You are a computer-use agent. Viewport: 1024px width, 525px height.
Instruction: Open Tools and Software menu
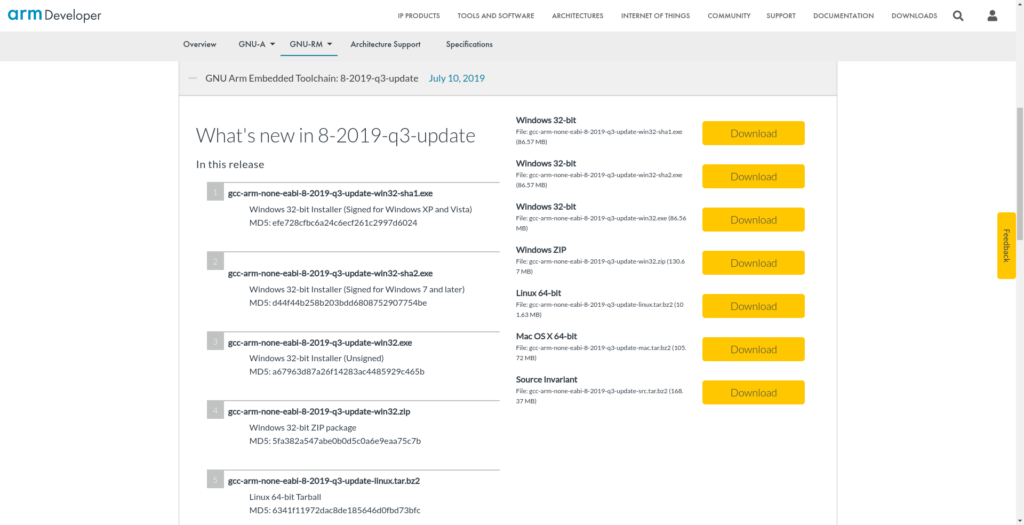(x=496, y=16)
